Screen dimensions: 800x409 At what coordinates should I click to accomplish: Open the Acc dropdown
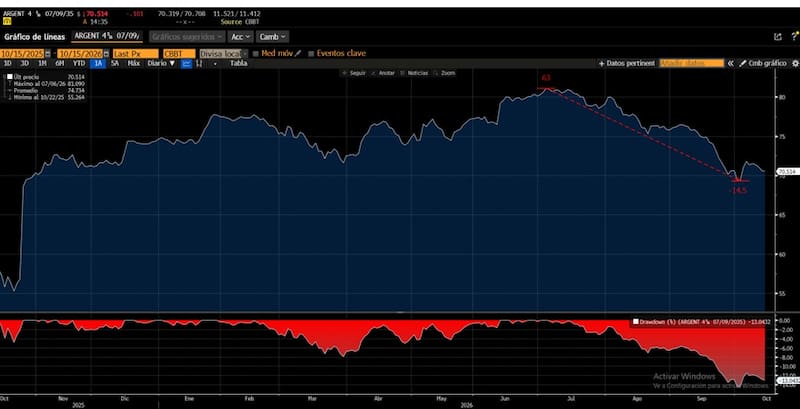(x=240, y=37)
